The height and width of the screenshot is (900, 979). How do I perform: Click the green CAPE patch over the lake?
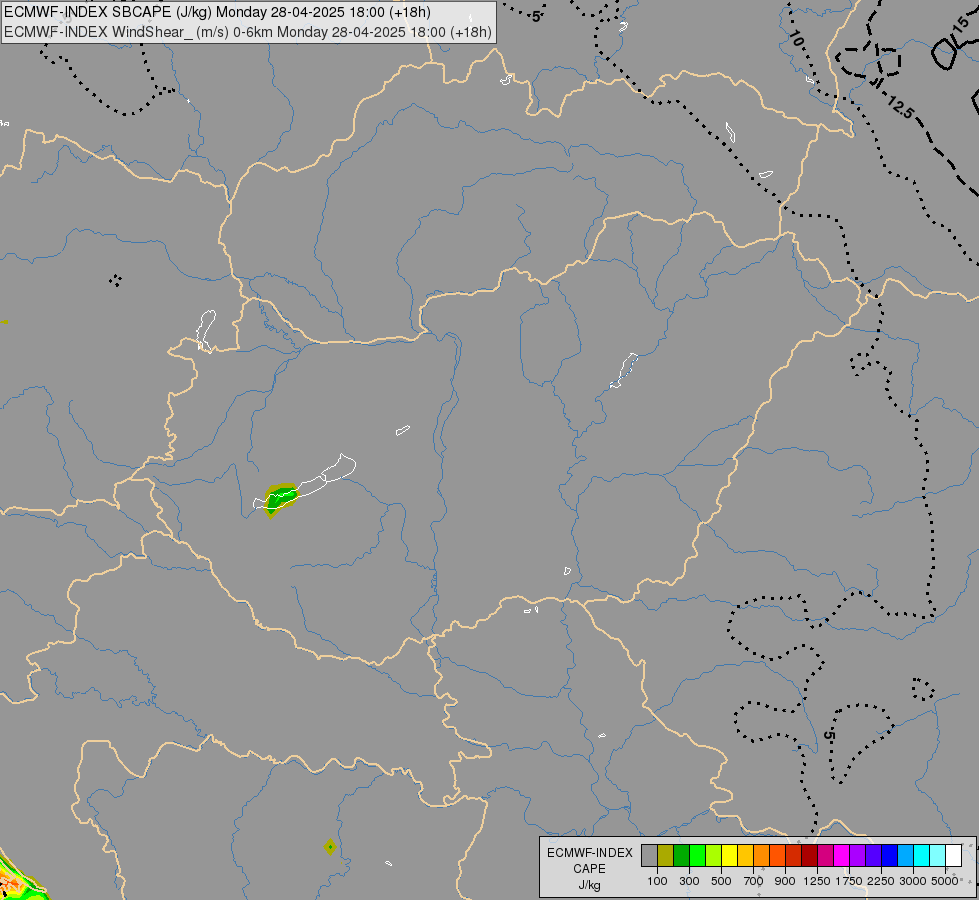coord(280,498)
